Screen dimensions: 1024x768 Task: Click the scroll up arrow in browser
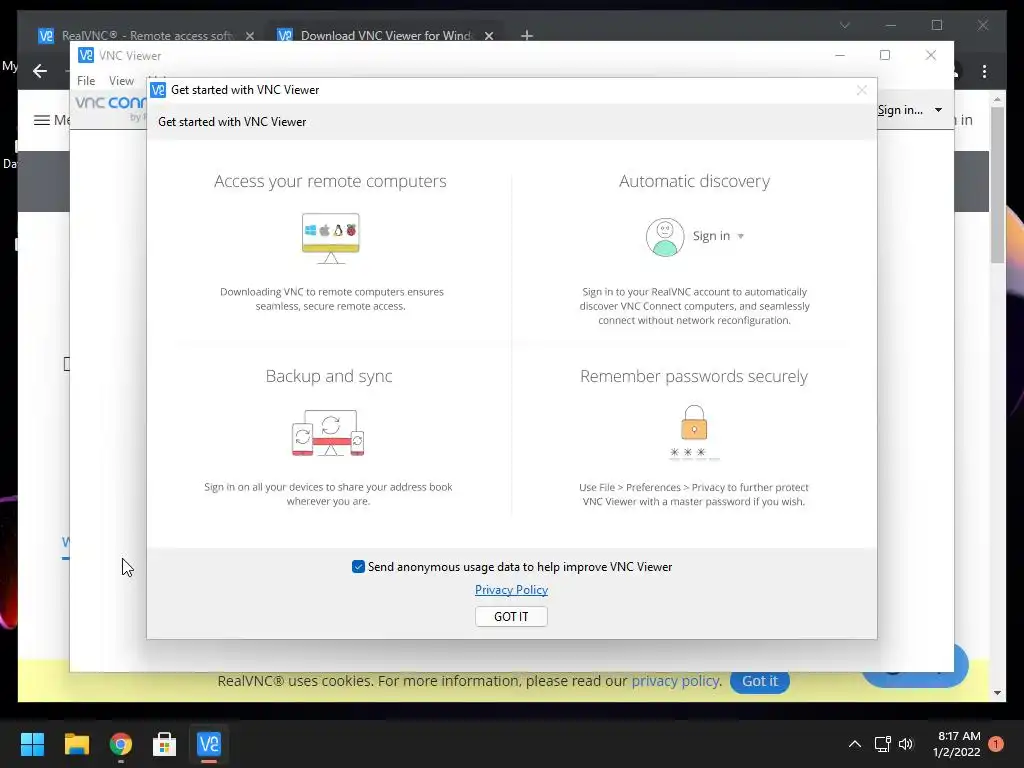pyautogui.click(x=997, y=100)
